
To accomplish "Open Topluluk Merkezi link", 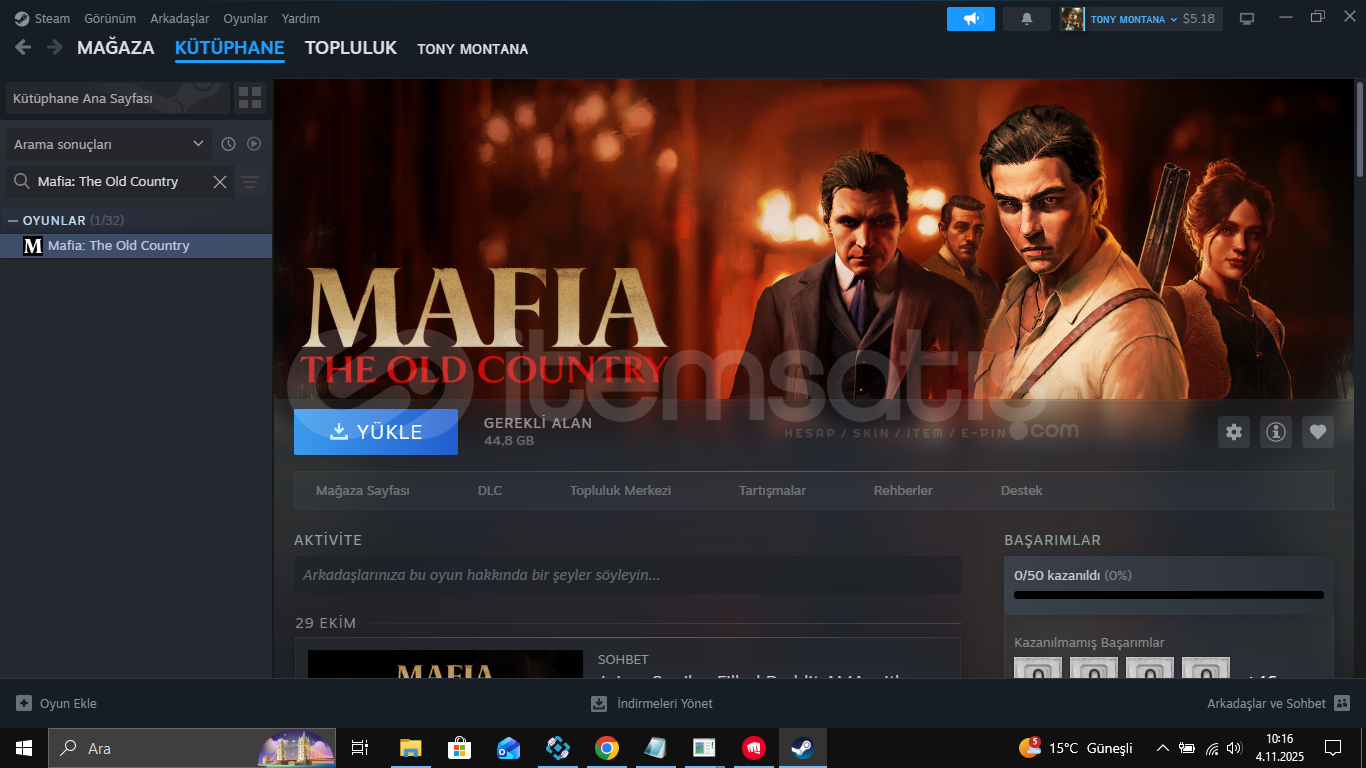I will tap(621, 491).
